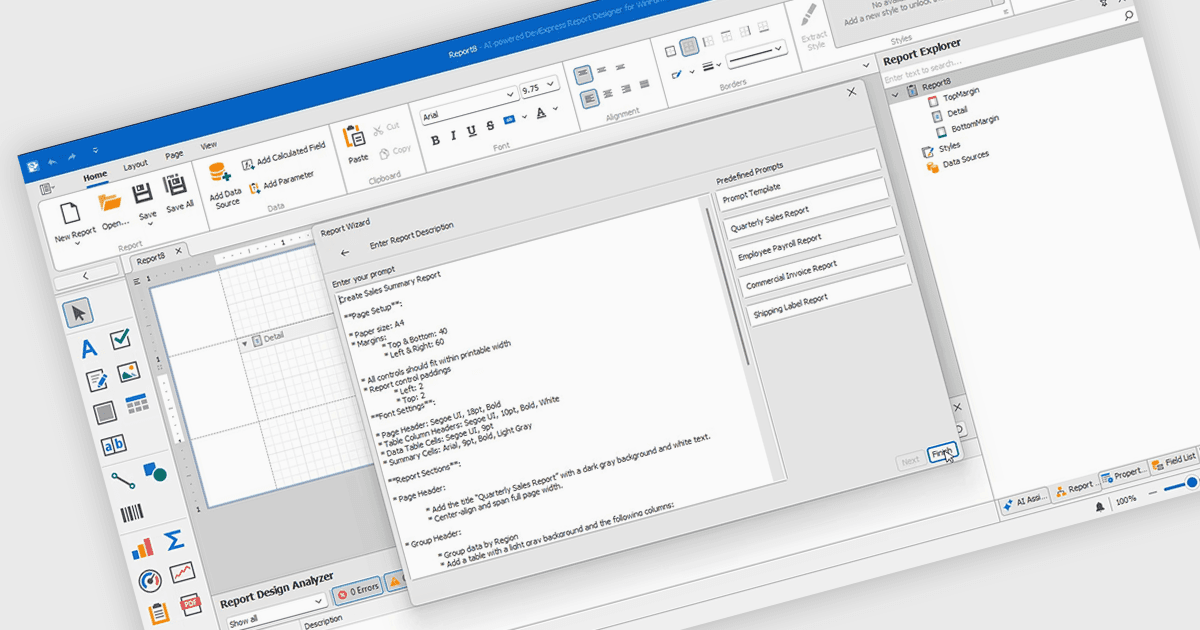This screenshot has width=1200, height=630.
Task: Select the Gauge control tool
Action: [150, 581]
